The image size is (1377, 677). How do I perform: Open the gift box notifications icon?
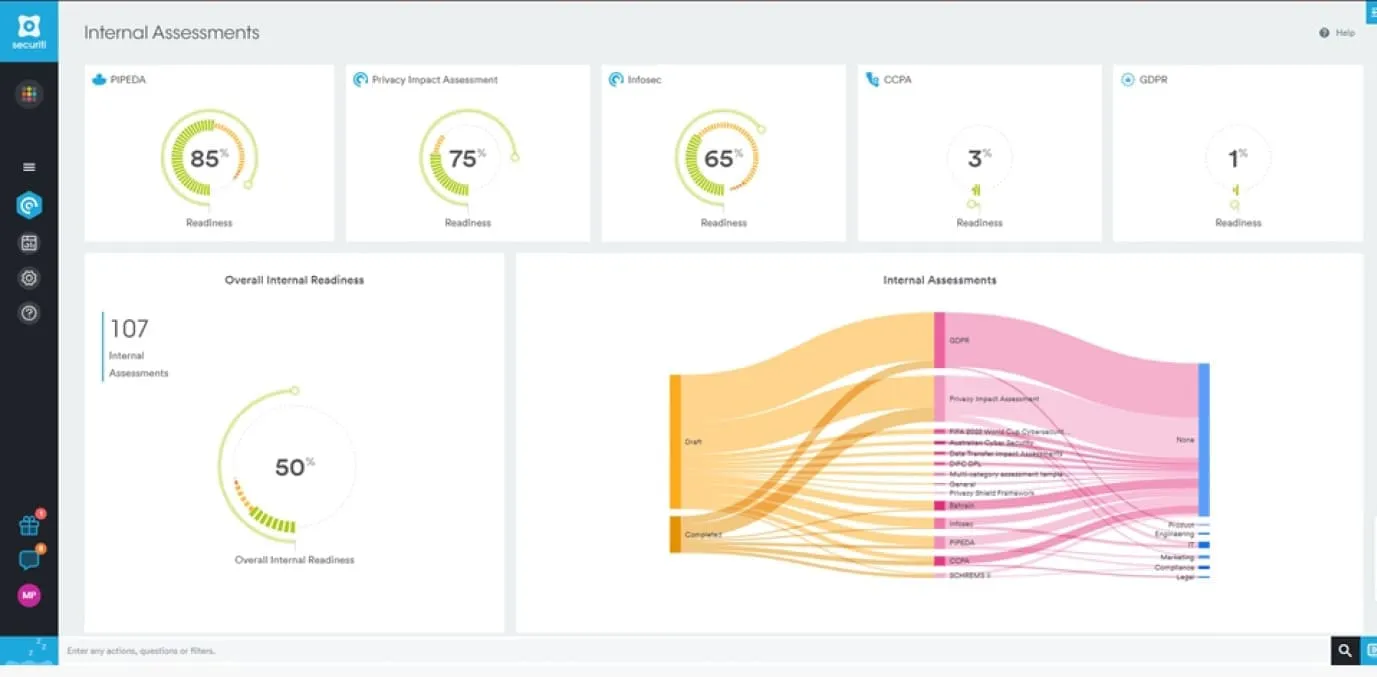pos(29,526)
